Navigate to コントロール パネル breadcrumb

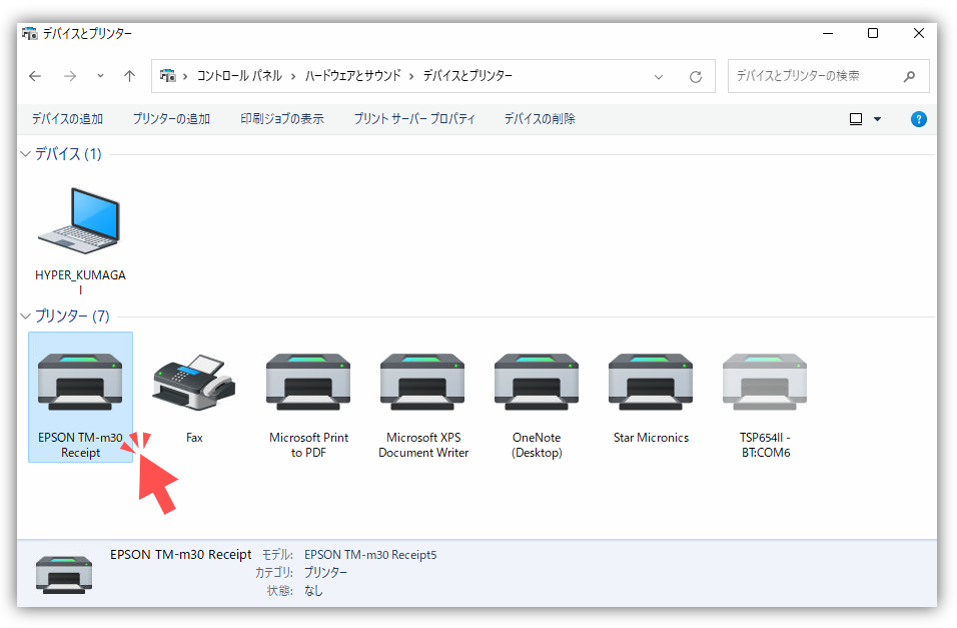click(239, 76)
